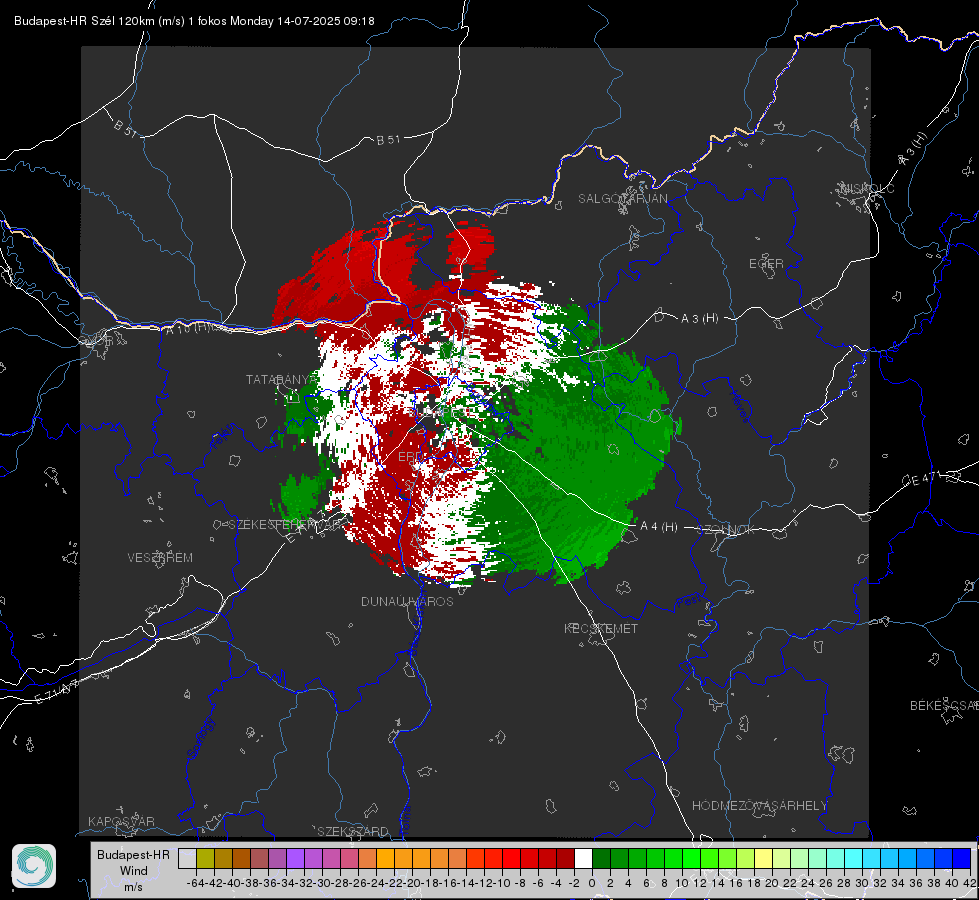Click the 42 scale value
The height and width of the screenshot is (900, 979).
[970, 883]
